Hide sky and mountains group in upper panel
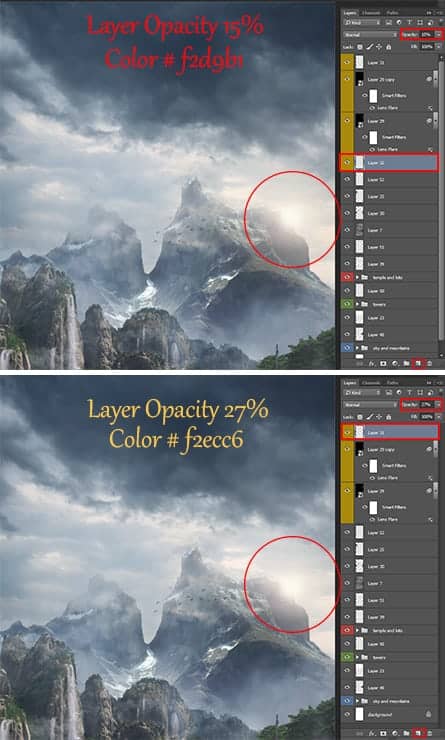 click(x=347, y=348)
